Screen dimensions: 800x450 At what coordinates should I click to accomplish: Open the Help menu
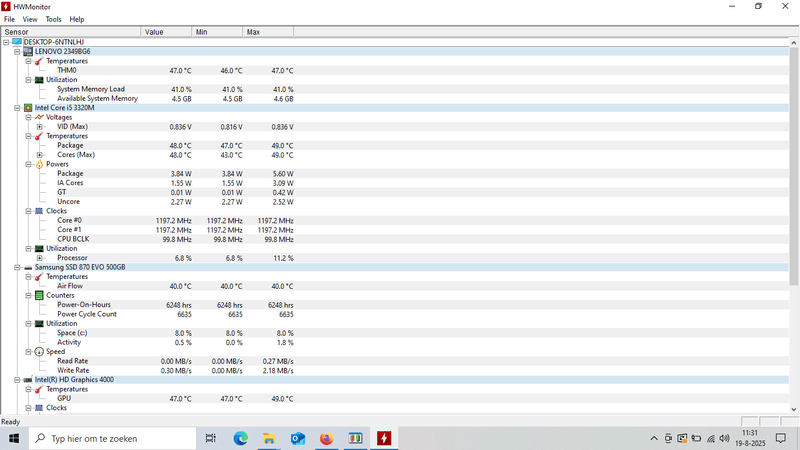77,19
